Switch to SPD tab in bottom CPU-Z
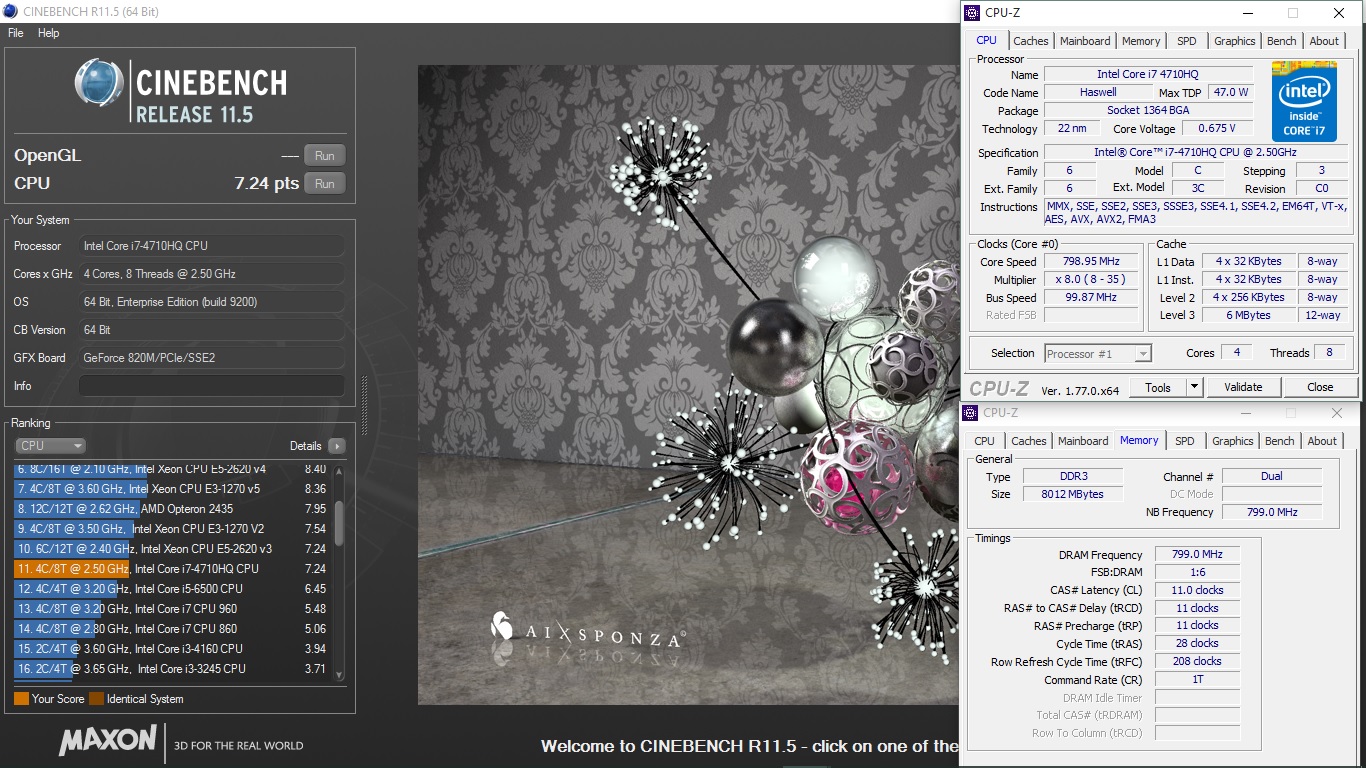Screen dimensions: 1366x768 tap(1184, 441)
